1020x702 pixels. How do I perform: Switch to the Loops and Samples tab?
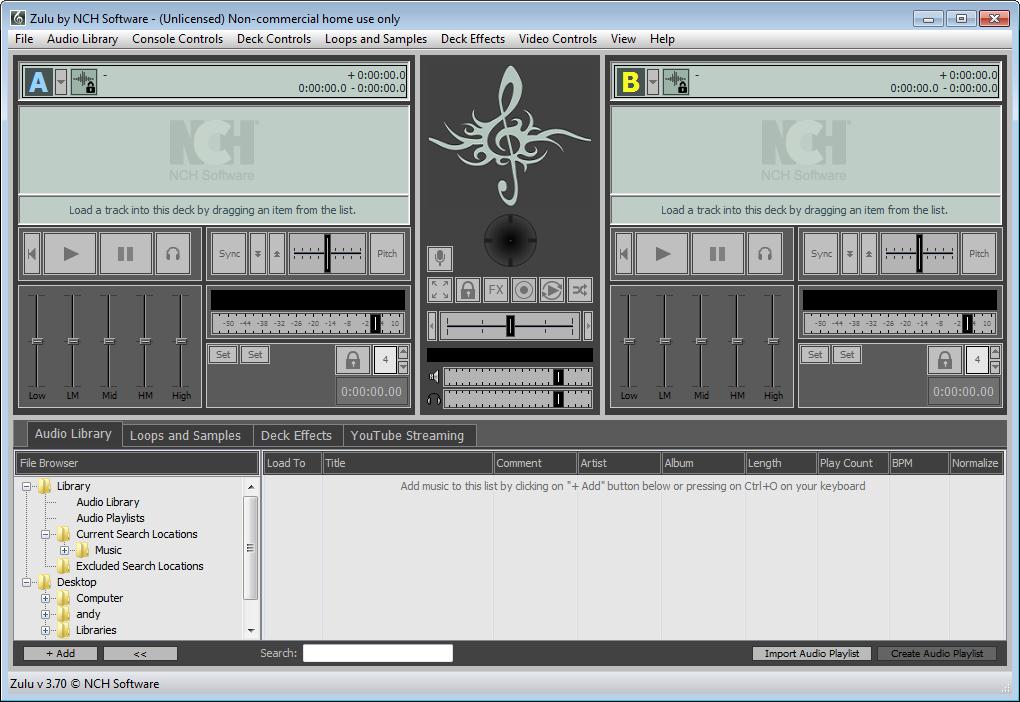point(186,434)
